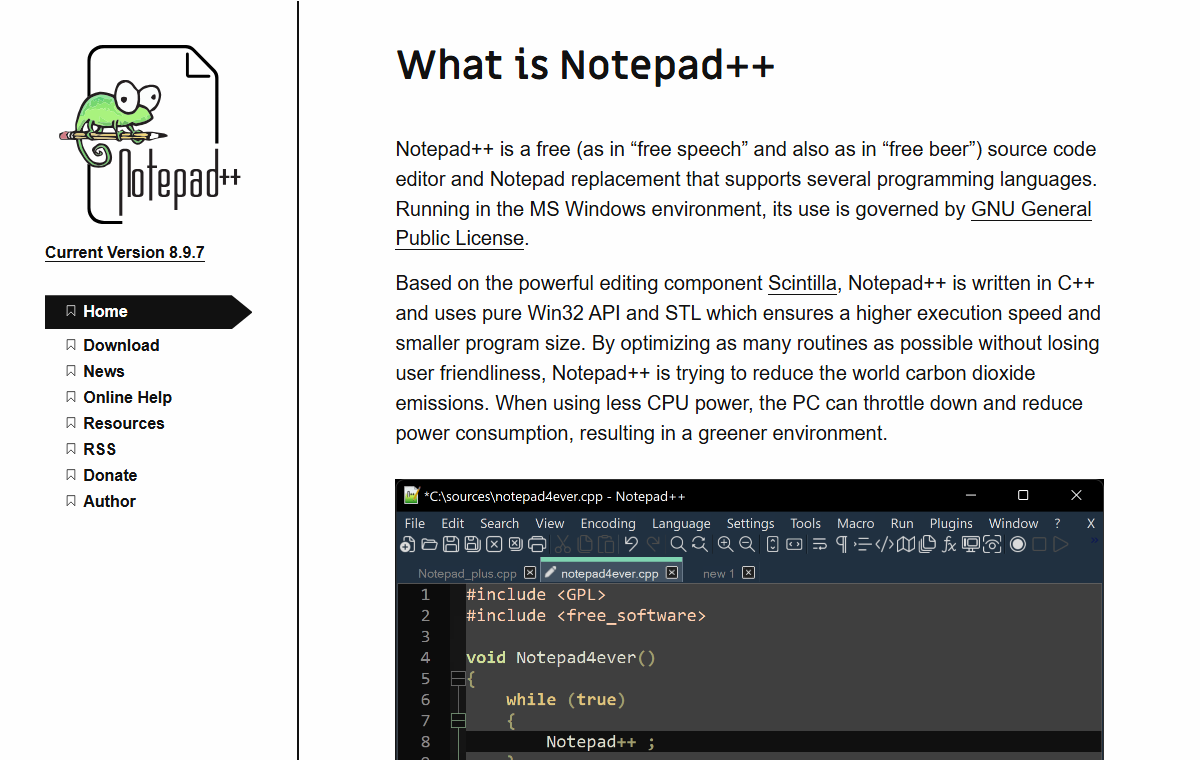Click the Print toolbar icon
Screen dimensions: 1200x760
click(537, 544)
